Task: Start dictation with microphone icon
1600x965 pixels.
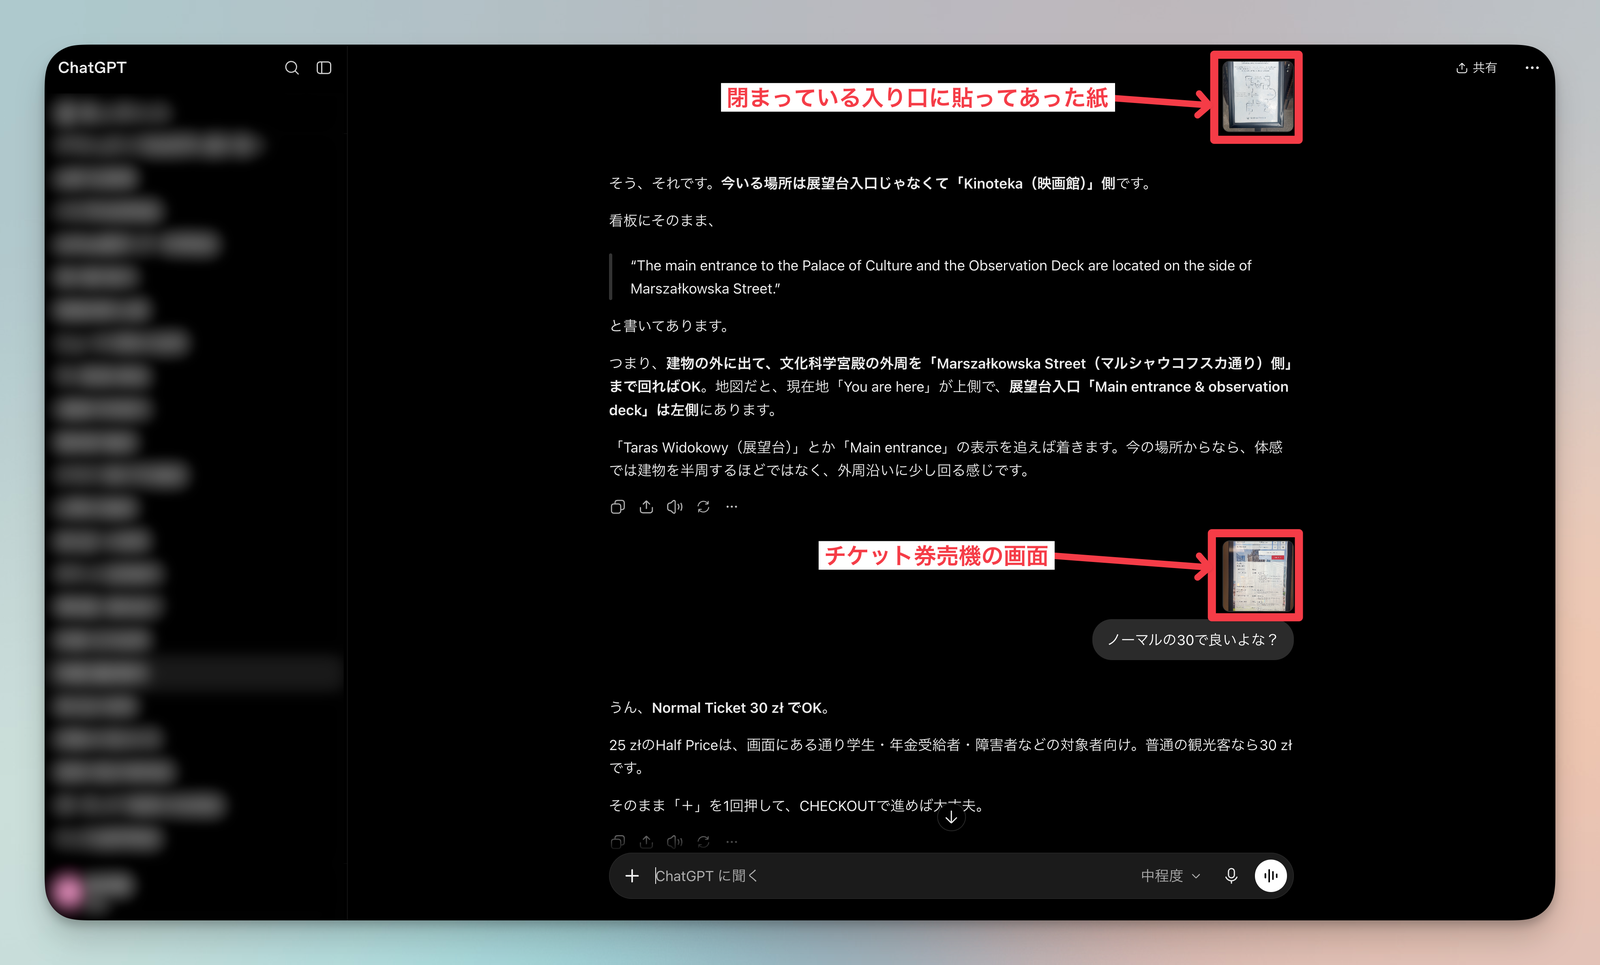Action: pyautogui.click(x=1231, y=876)
